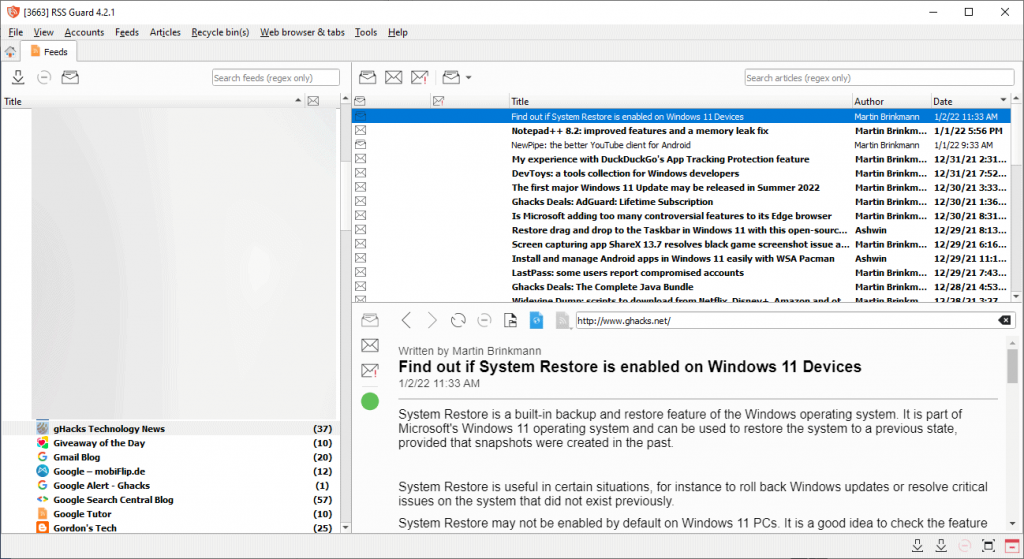The width and height of the screenshot is (1024, 559).
Task: Select the Google – mobiFlip.de feed
Action: click(169, 471)
